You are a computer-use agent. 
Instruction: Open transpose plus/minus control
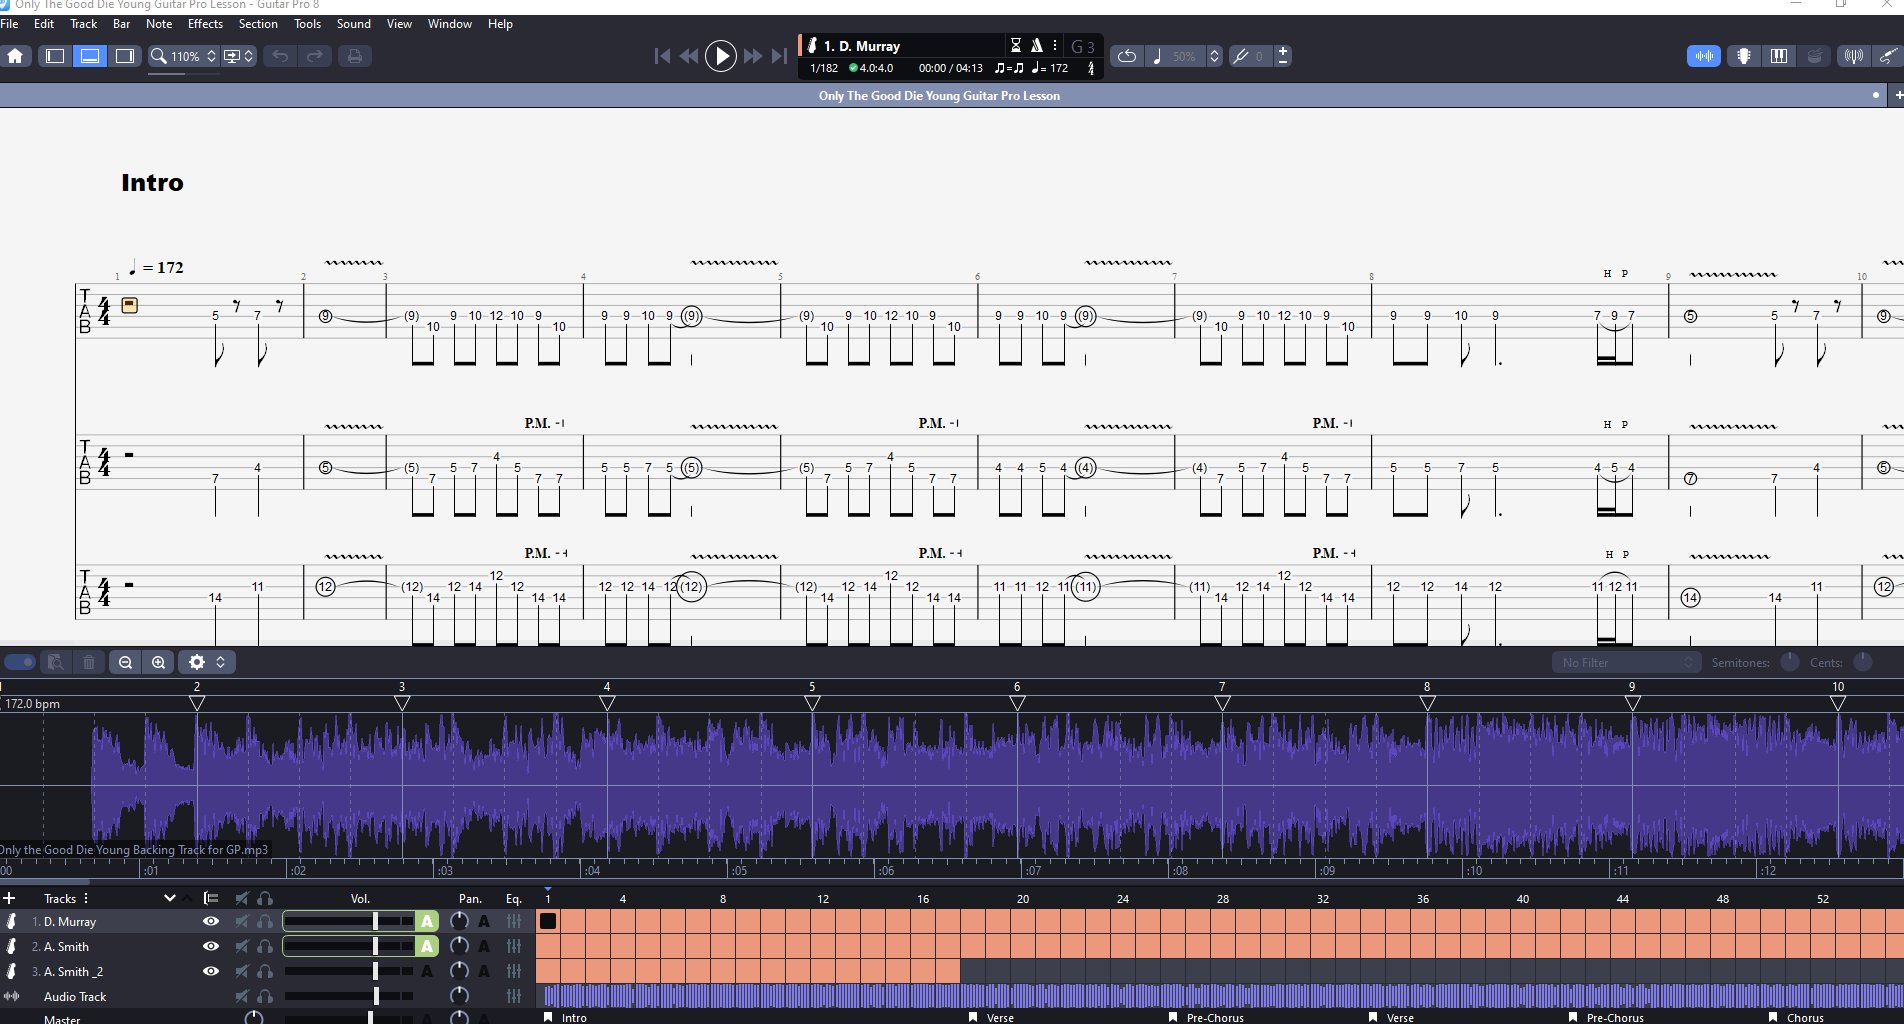(x=1283, y=56)
